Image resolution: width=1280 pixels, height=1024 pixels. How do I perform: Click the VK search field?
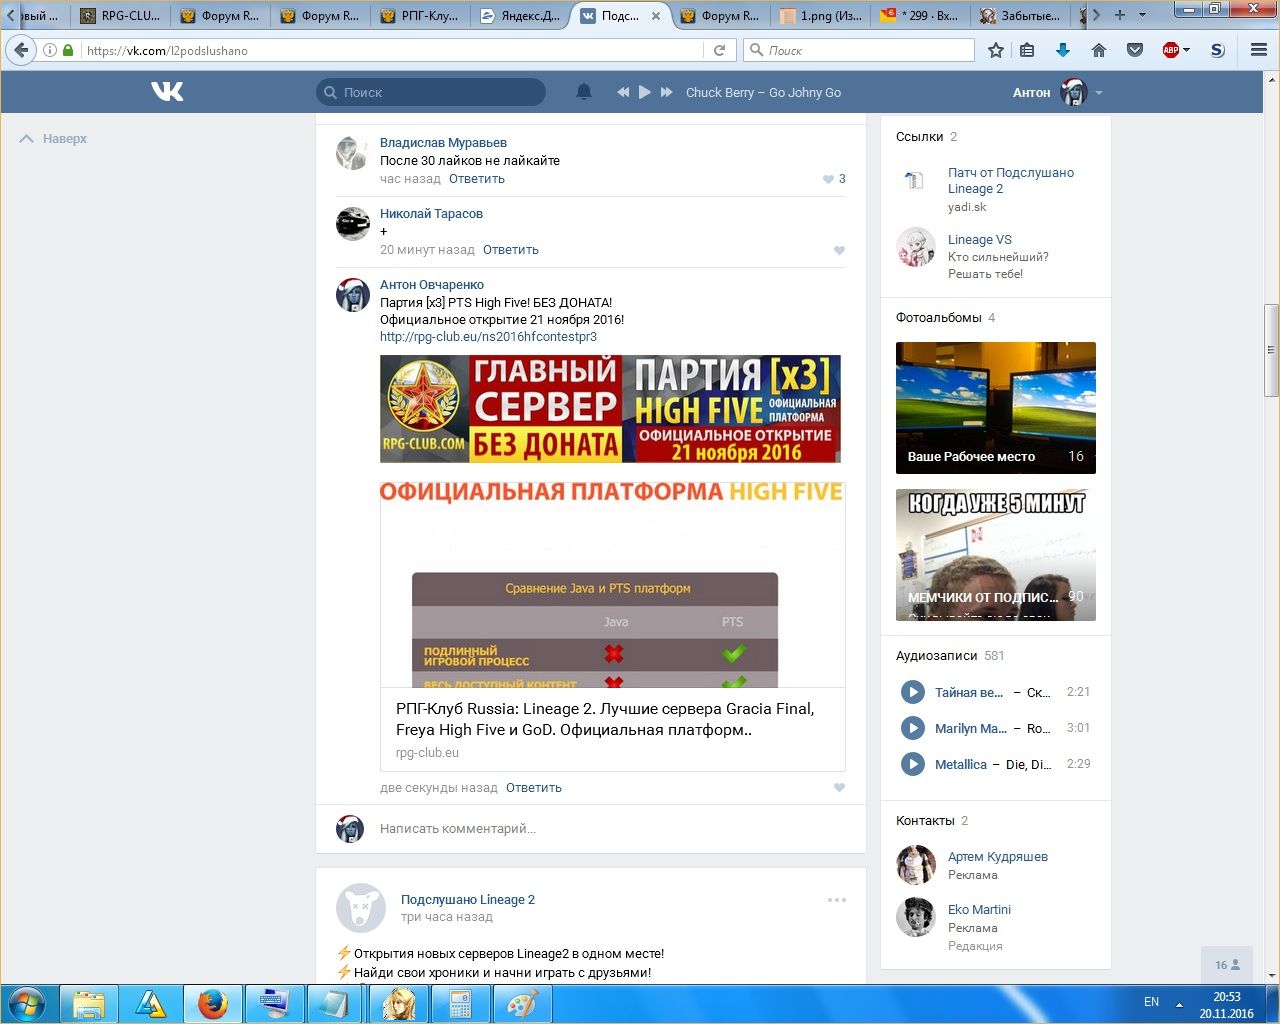point(431,92)
